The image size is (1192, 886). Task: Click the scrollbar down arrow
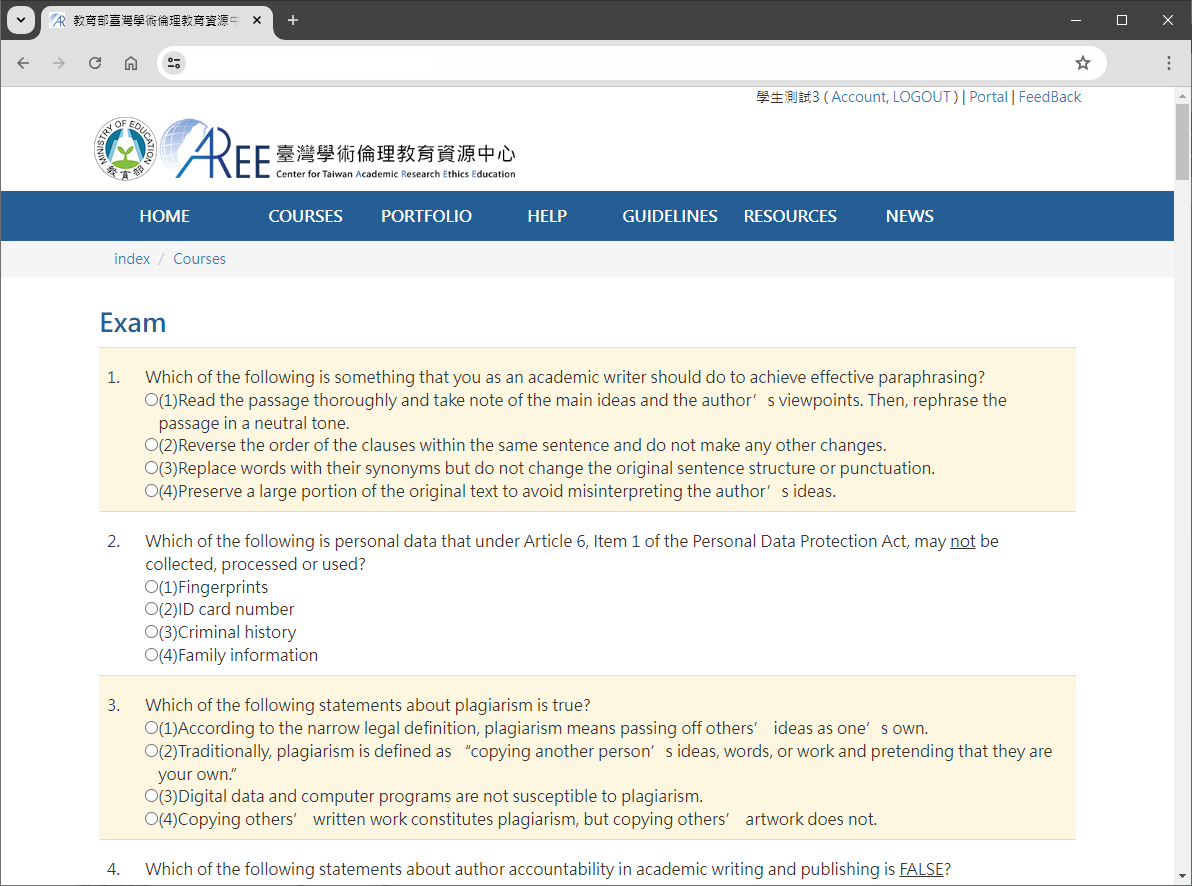point(1182,878)
